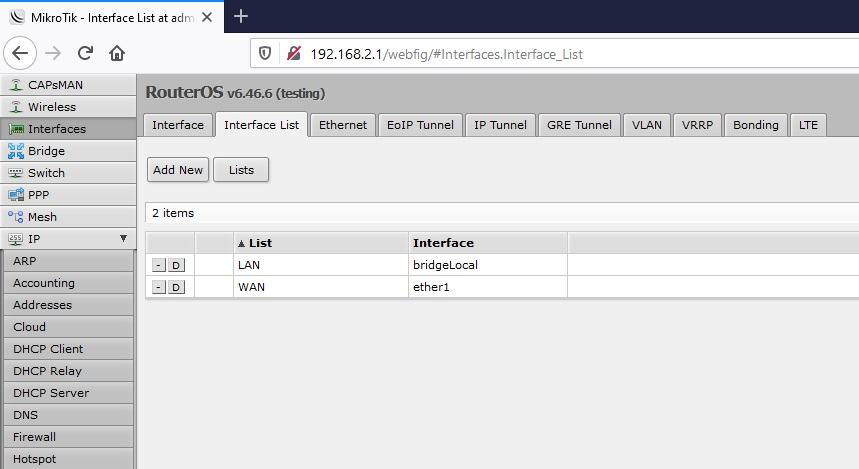Click the browser address bar URL

click(446, 54)
